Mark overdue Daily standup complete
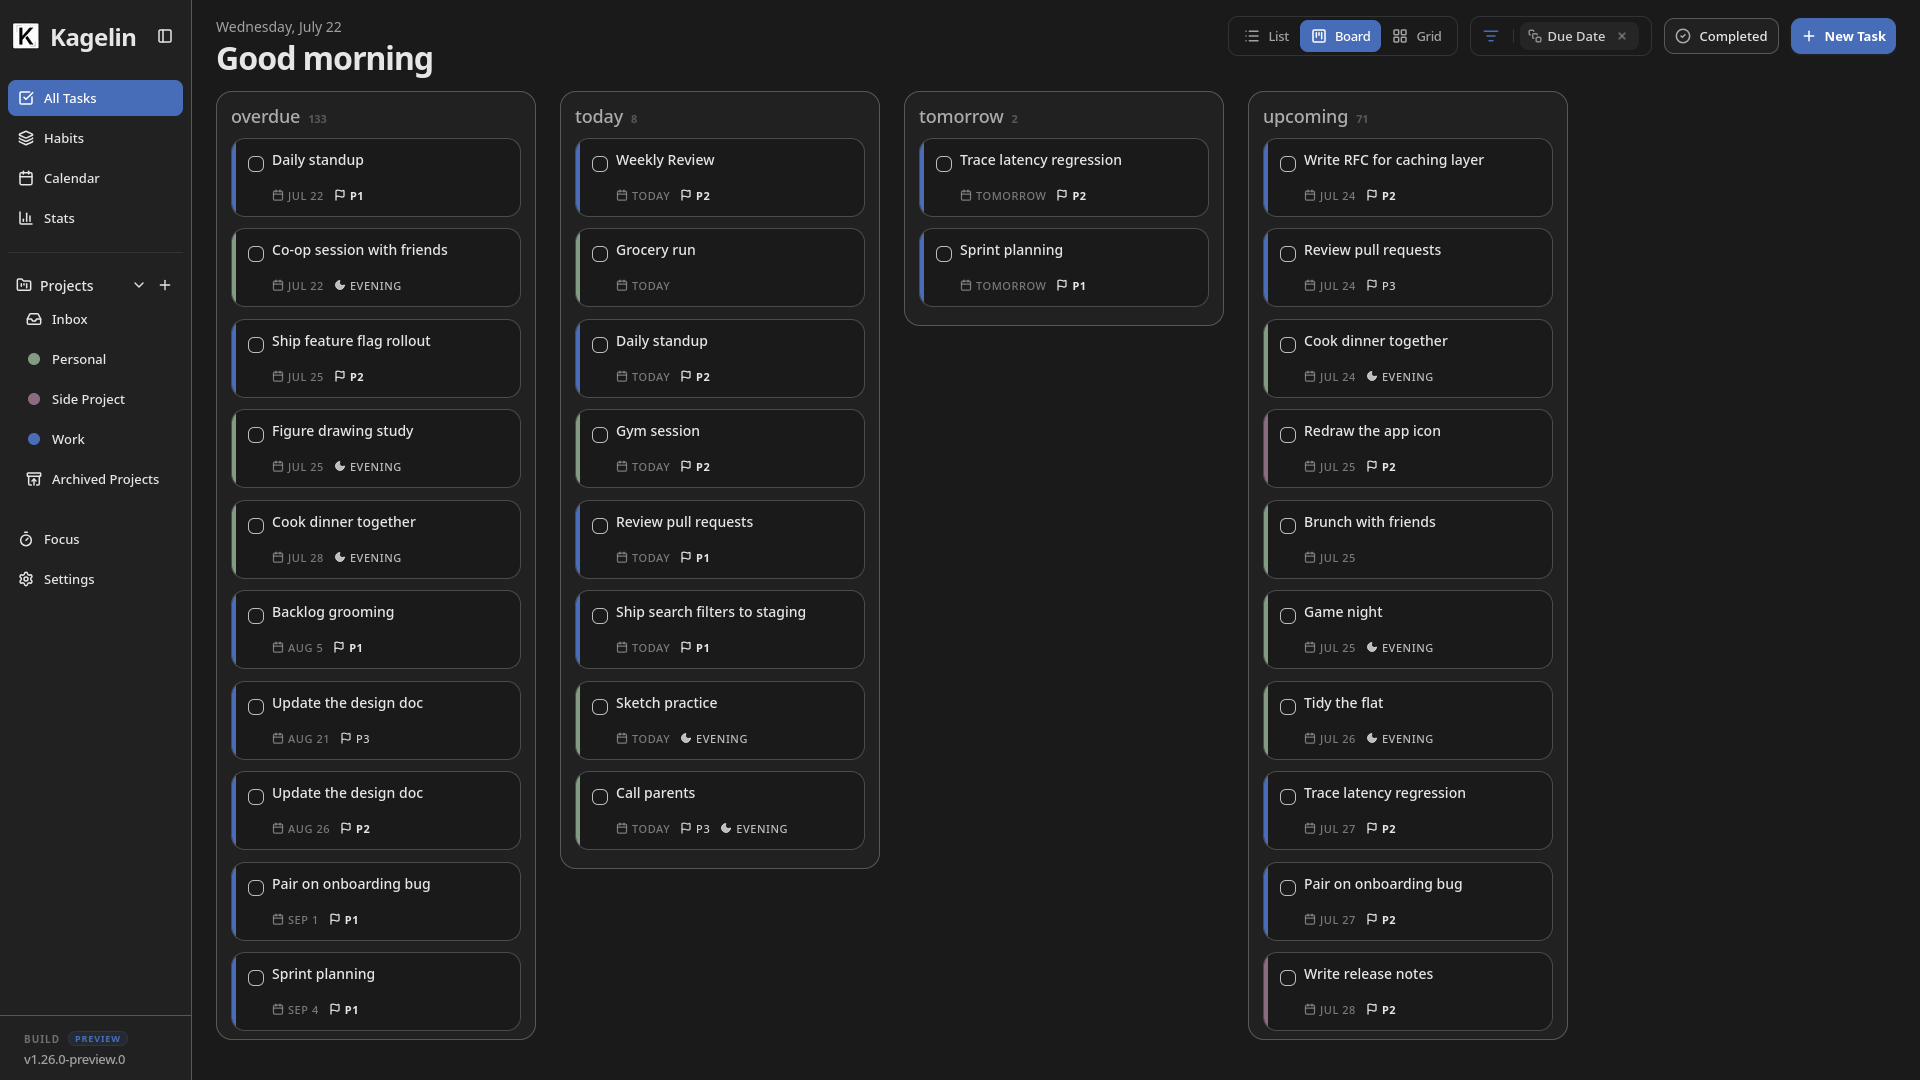This screenshot has height=1080, width=1920. [256, 164]
